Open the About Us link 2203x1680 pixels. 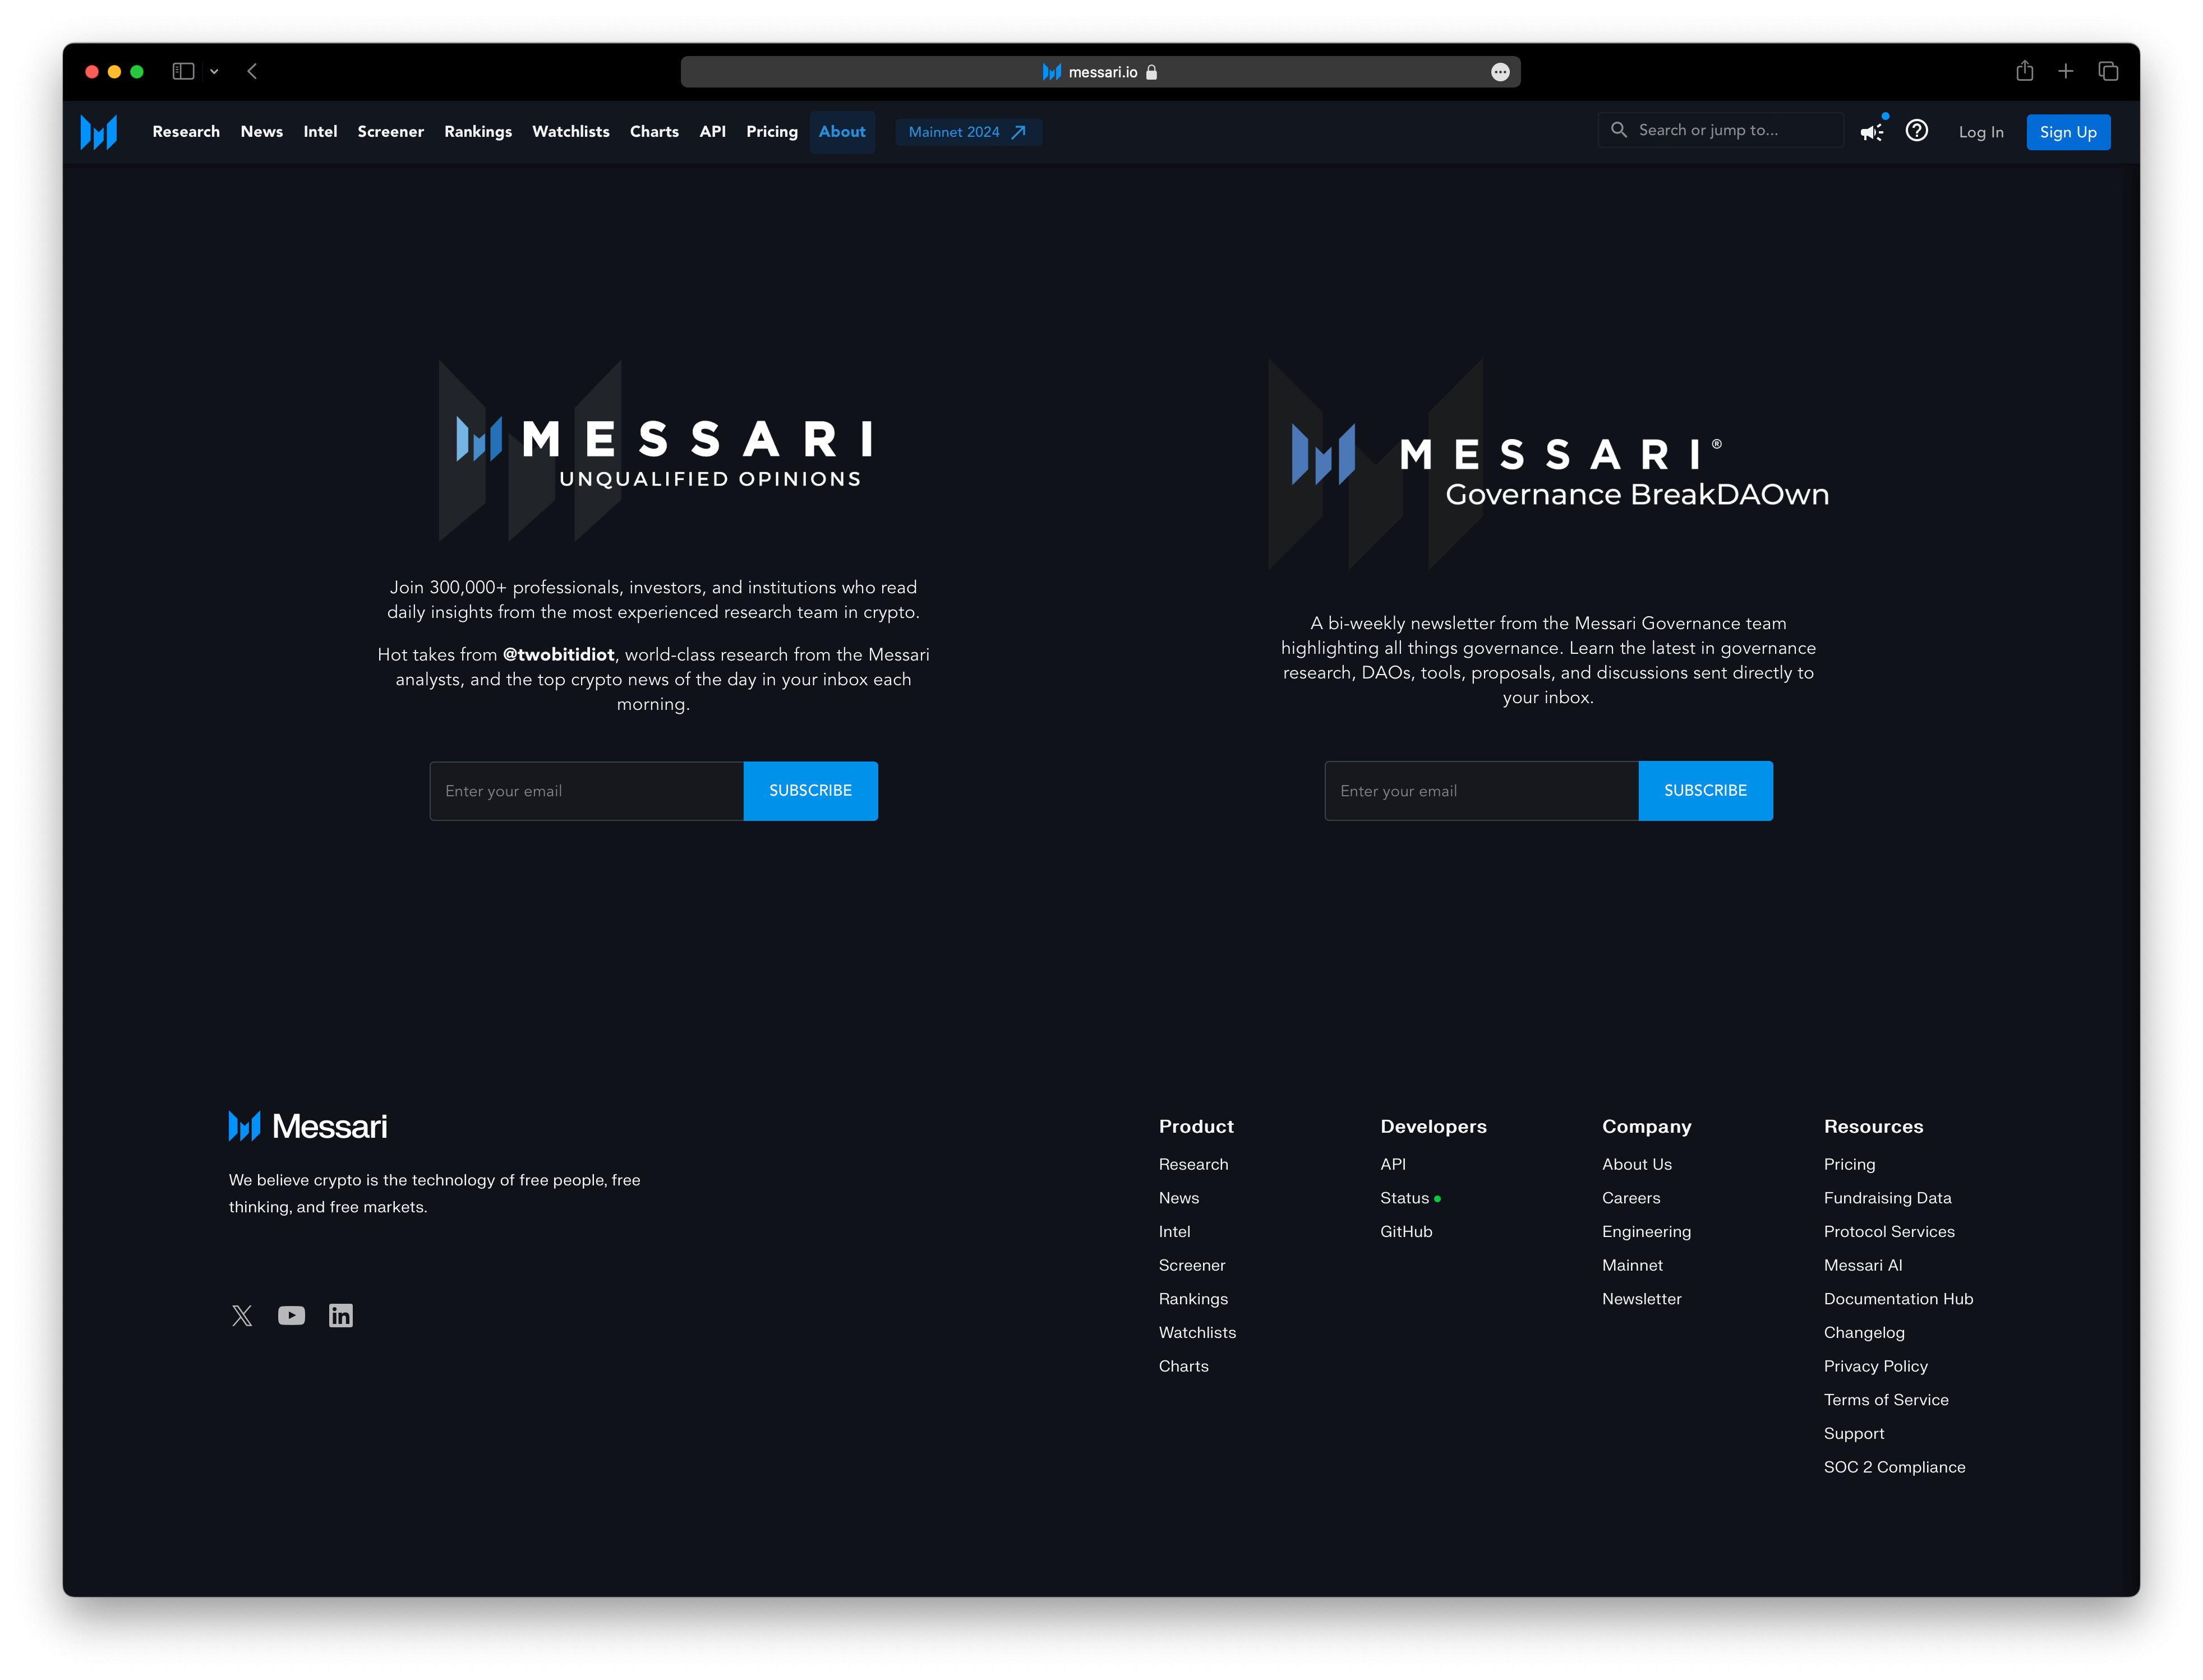[x=1637, y=1165]
